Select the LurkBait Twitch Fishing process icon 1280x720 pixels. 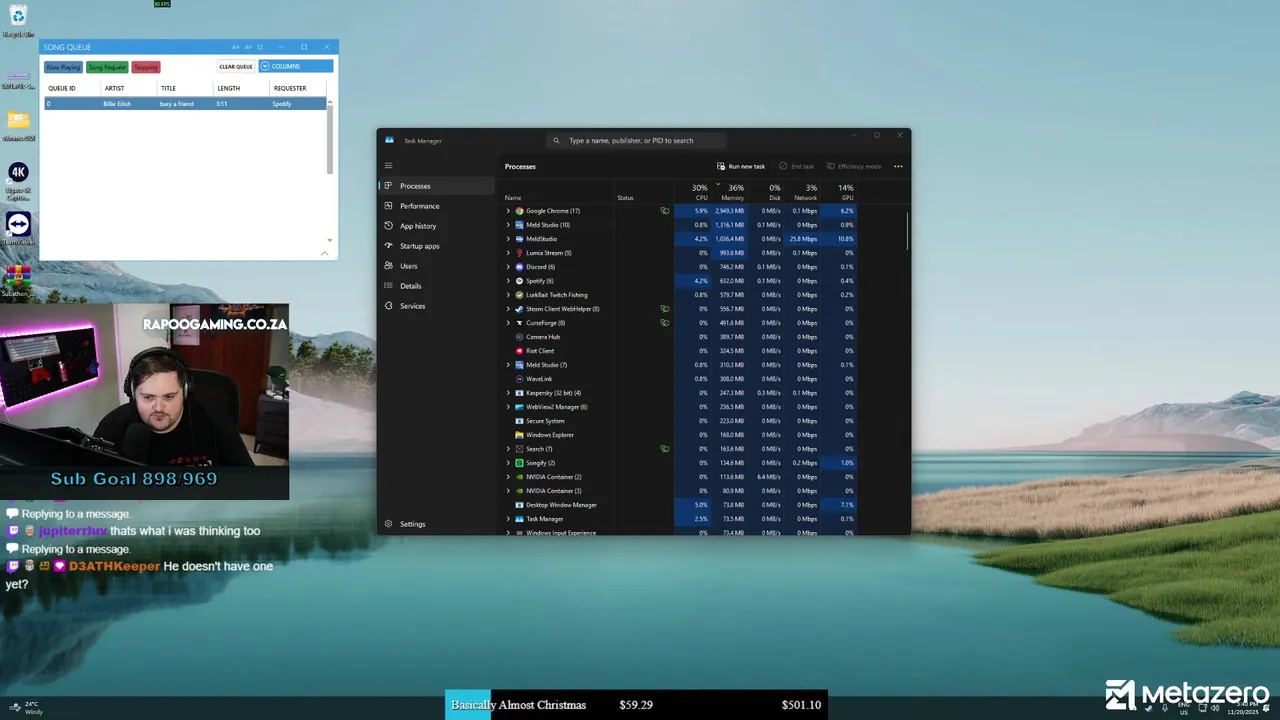(519, 295)
